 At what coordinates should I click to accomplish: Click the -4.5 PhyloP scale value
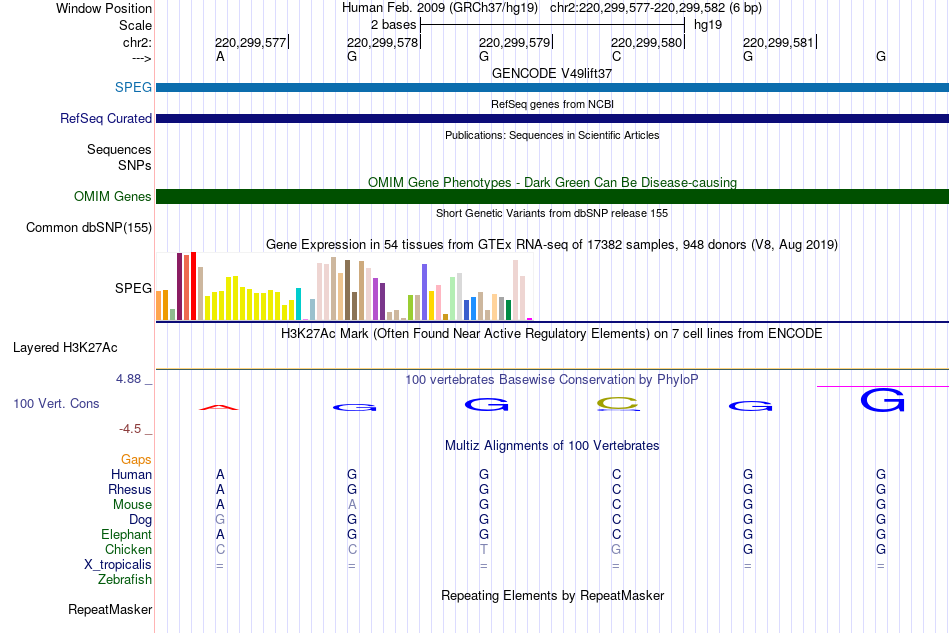pos(130,429)
